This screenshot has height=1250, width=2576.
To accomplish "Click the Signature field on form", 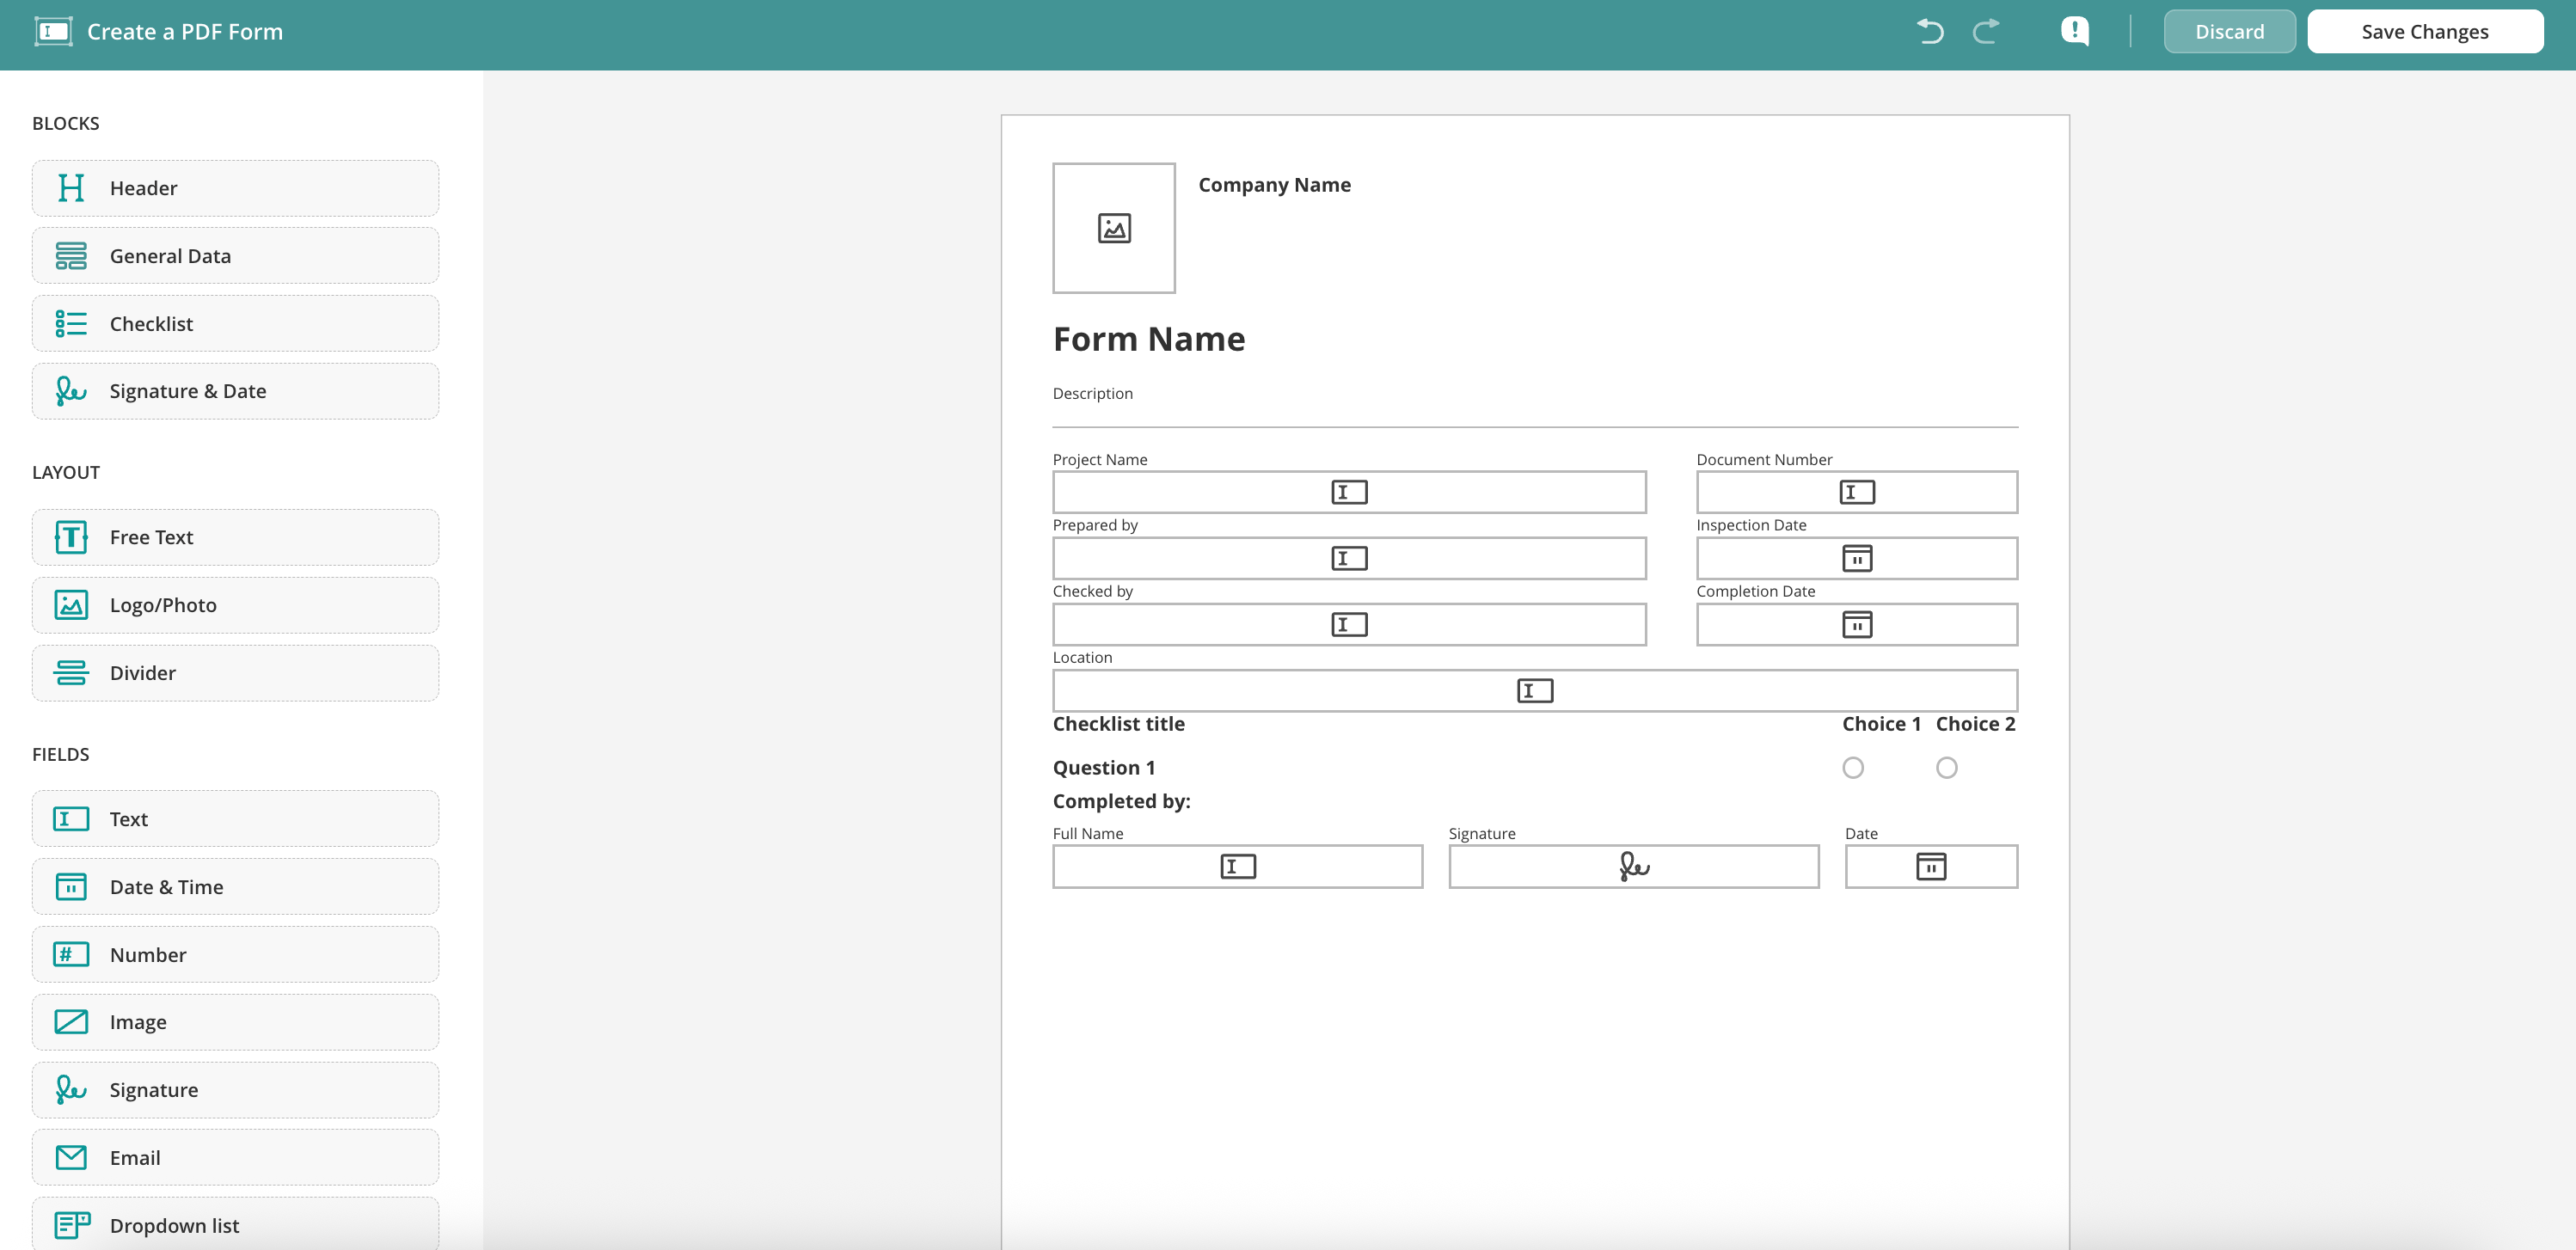I will (x=1633, y=866).
